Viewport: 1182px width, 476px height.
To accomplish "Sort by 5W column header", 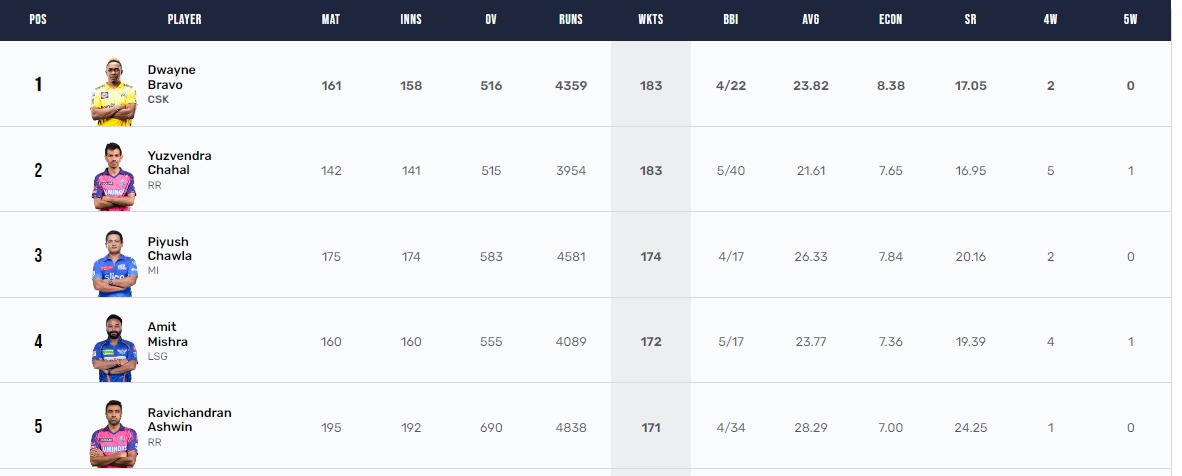I will [1130, 20].
